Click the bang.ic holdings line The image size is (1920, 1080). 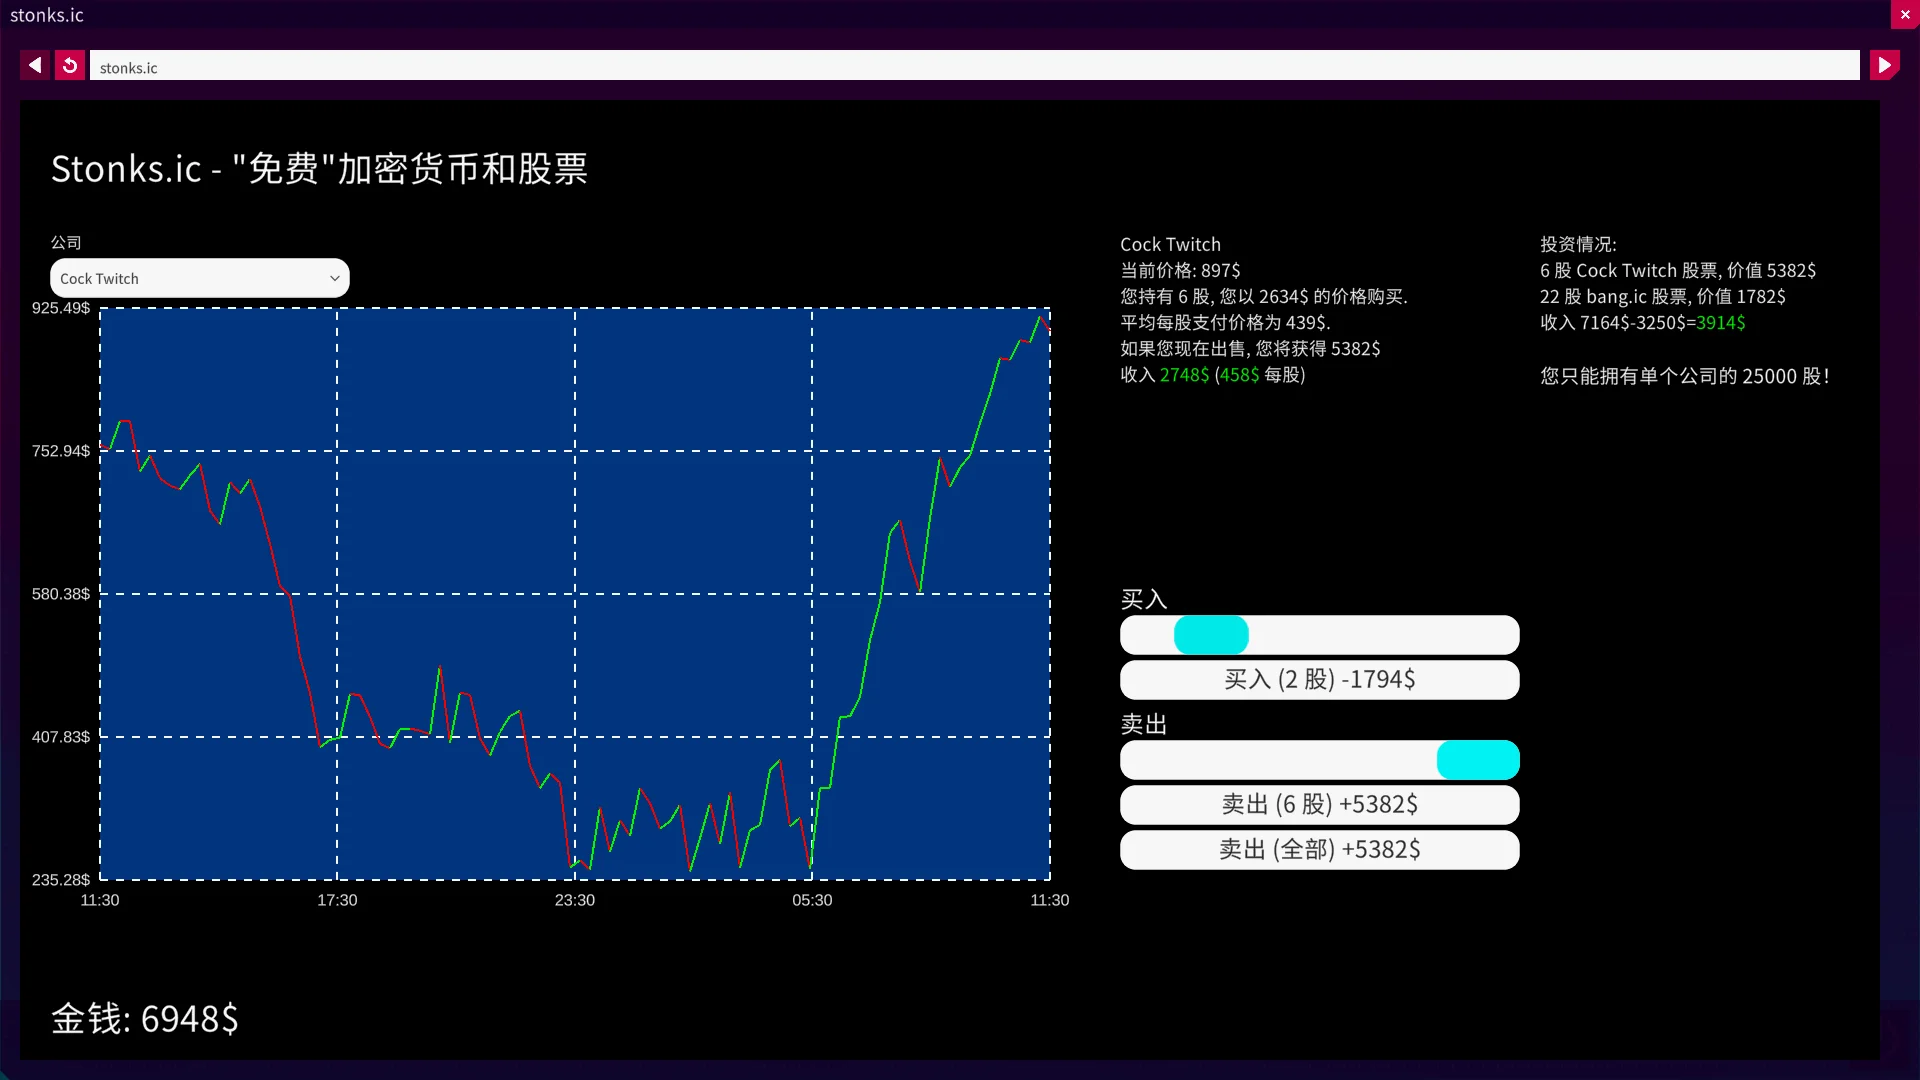pyautogui.click(x=1662, y=297)
